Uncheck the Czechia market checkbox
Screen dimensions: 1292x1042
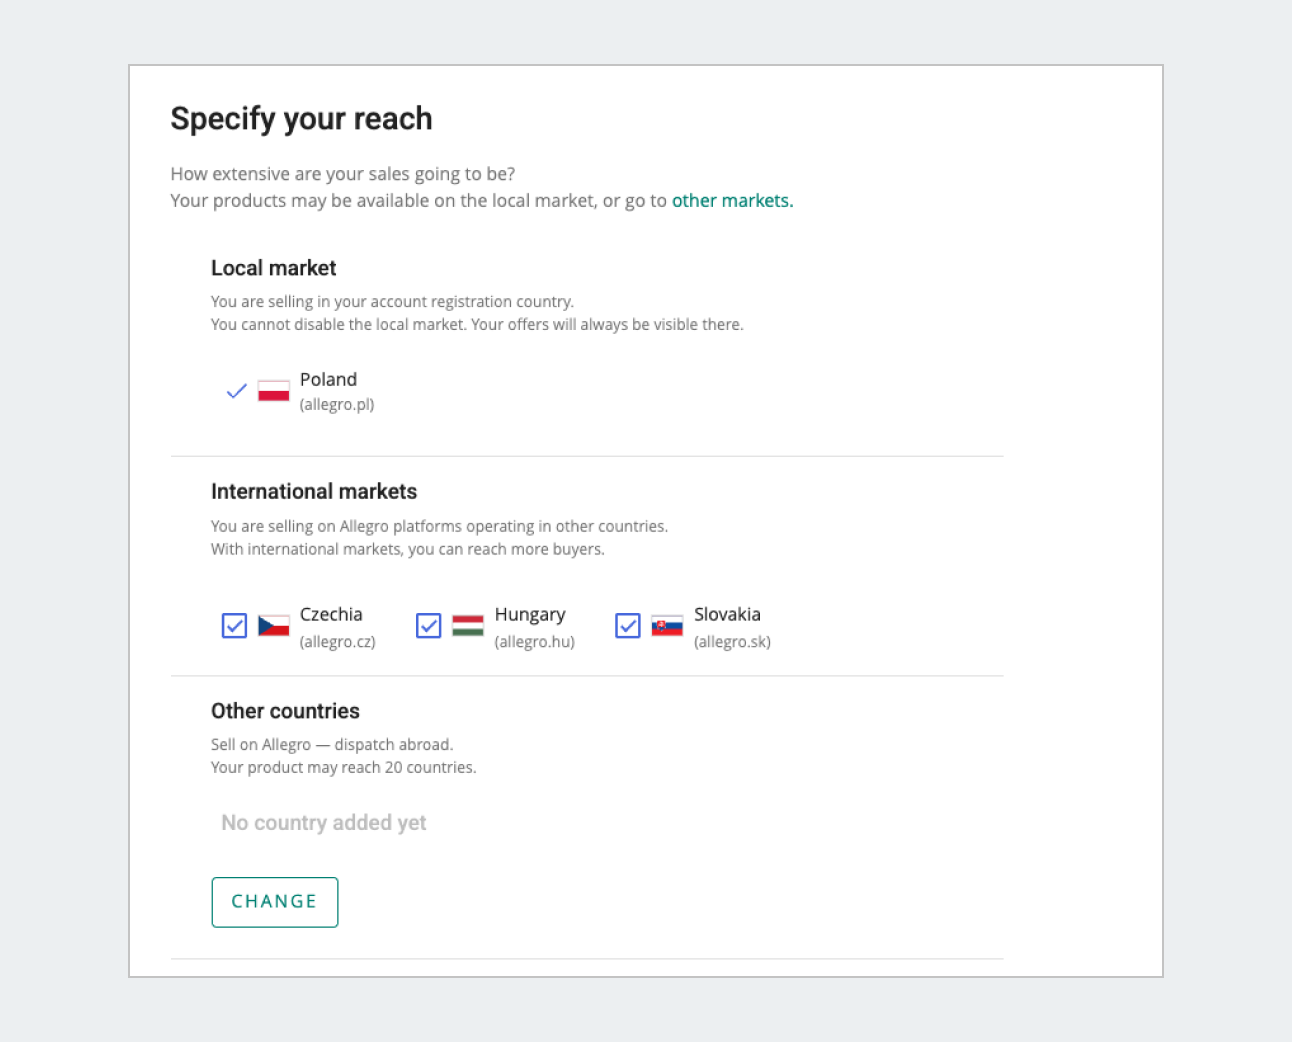234,626
